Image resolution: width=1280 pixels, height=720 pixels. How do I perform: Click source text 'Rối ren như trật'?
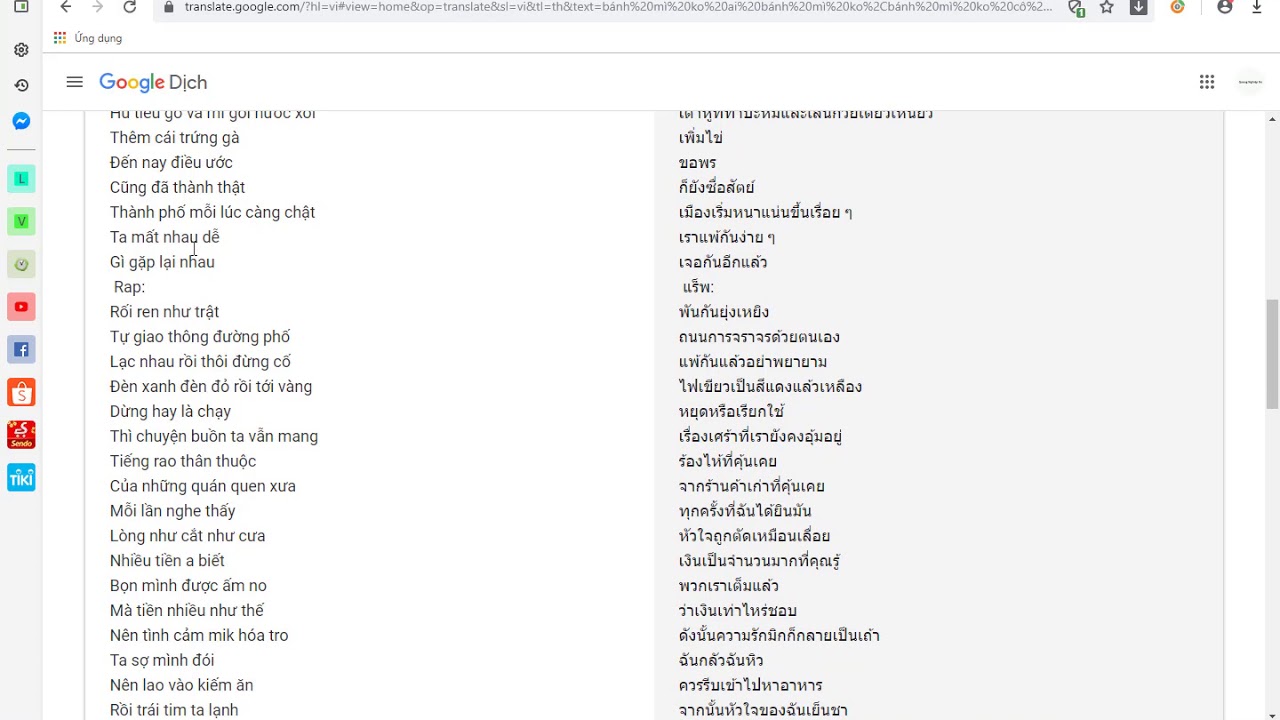point(164,312)
